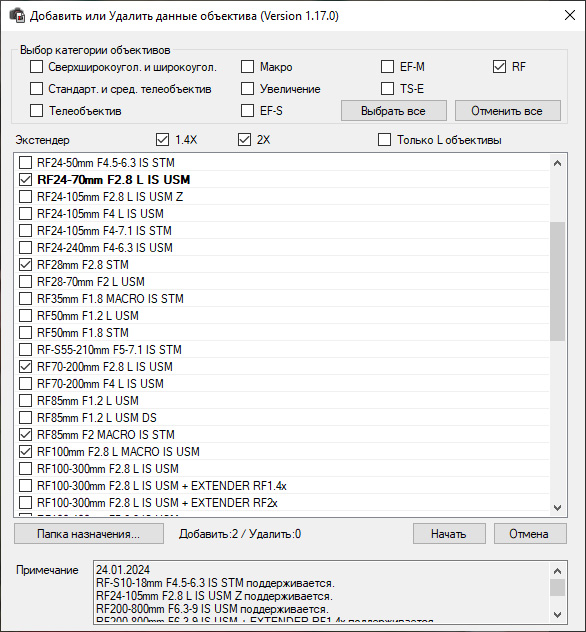Check RF24-50mm F4.5-6.3 IS STM lens

click(x=25, y=162)
